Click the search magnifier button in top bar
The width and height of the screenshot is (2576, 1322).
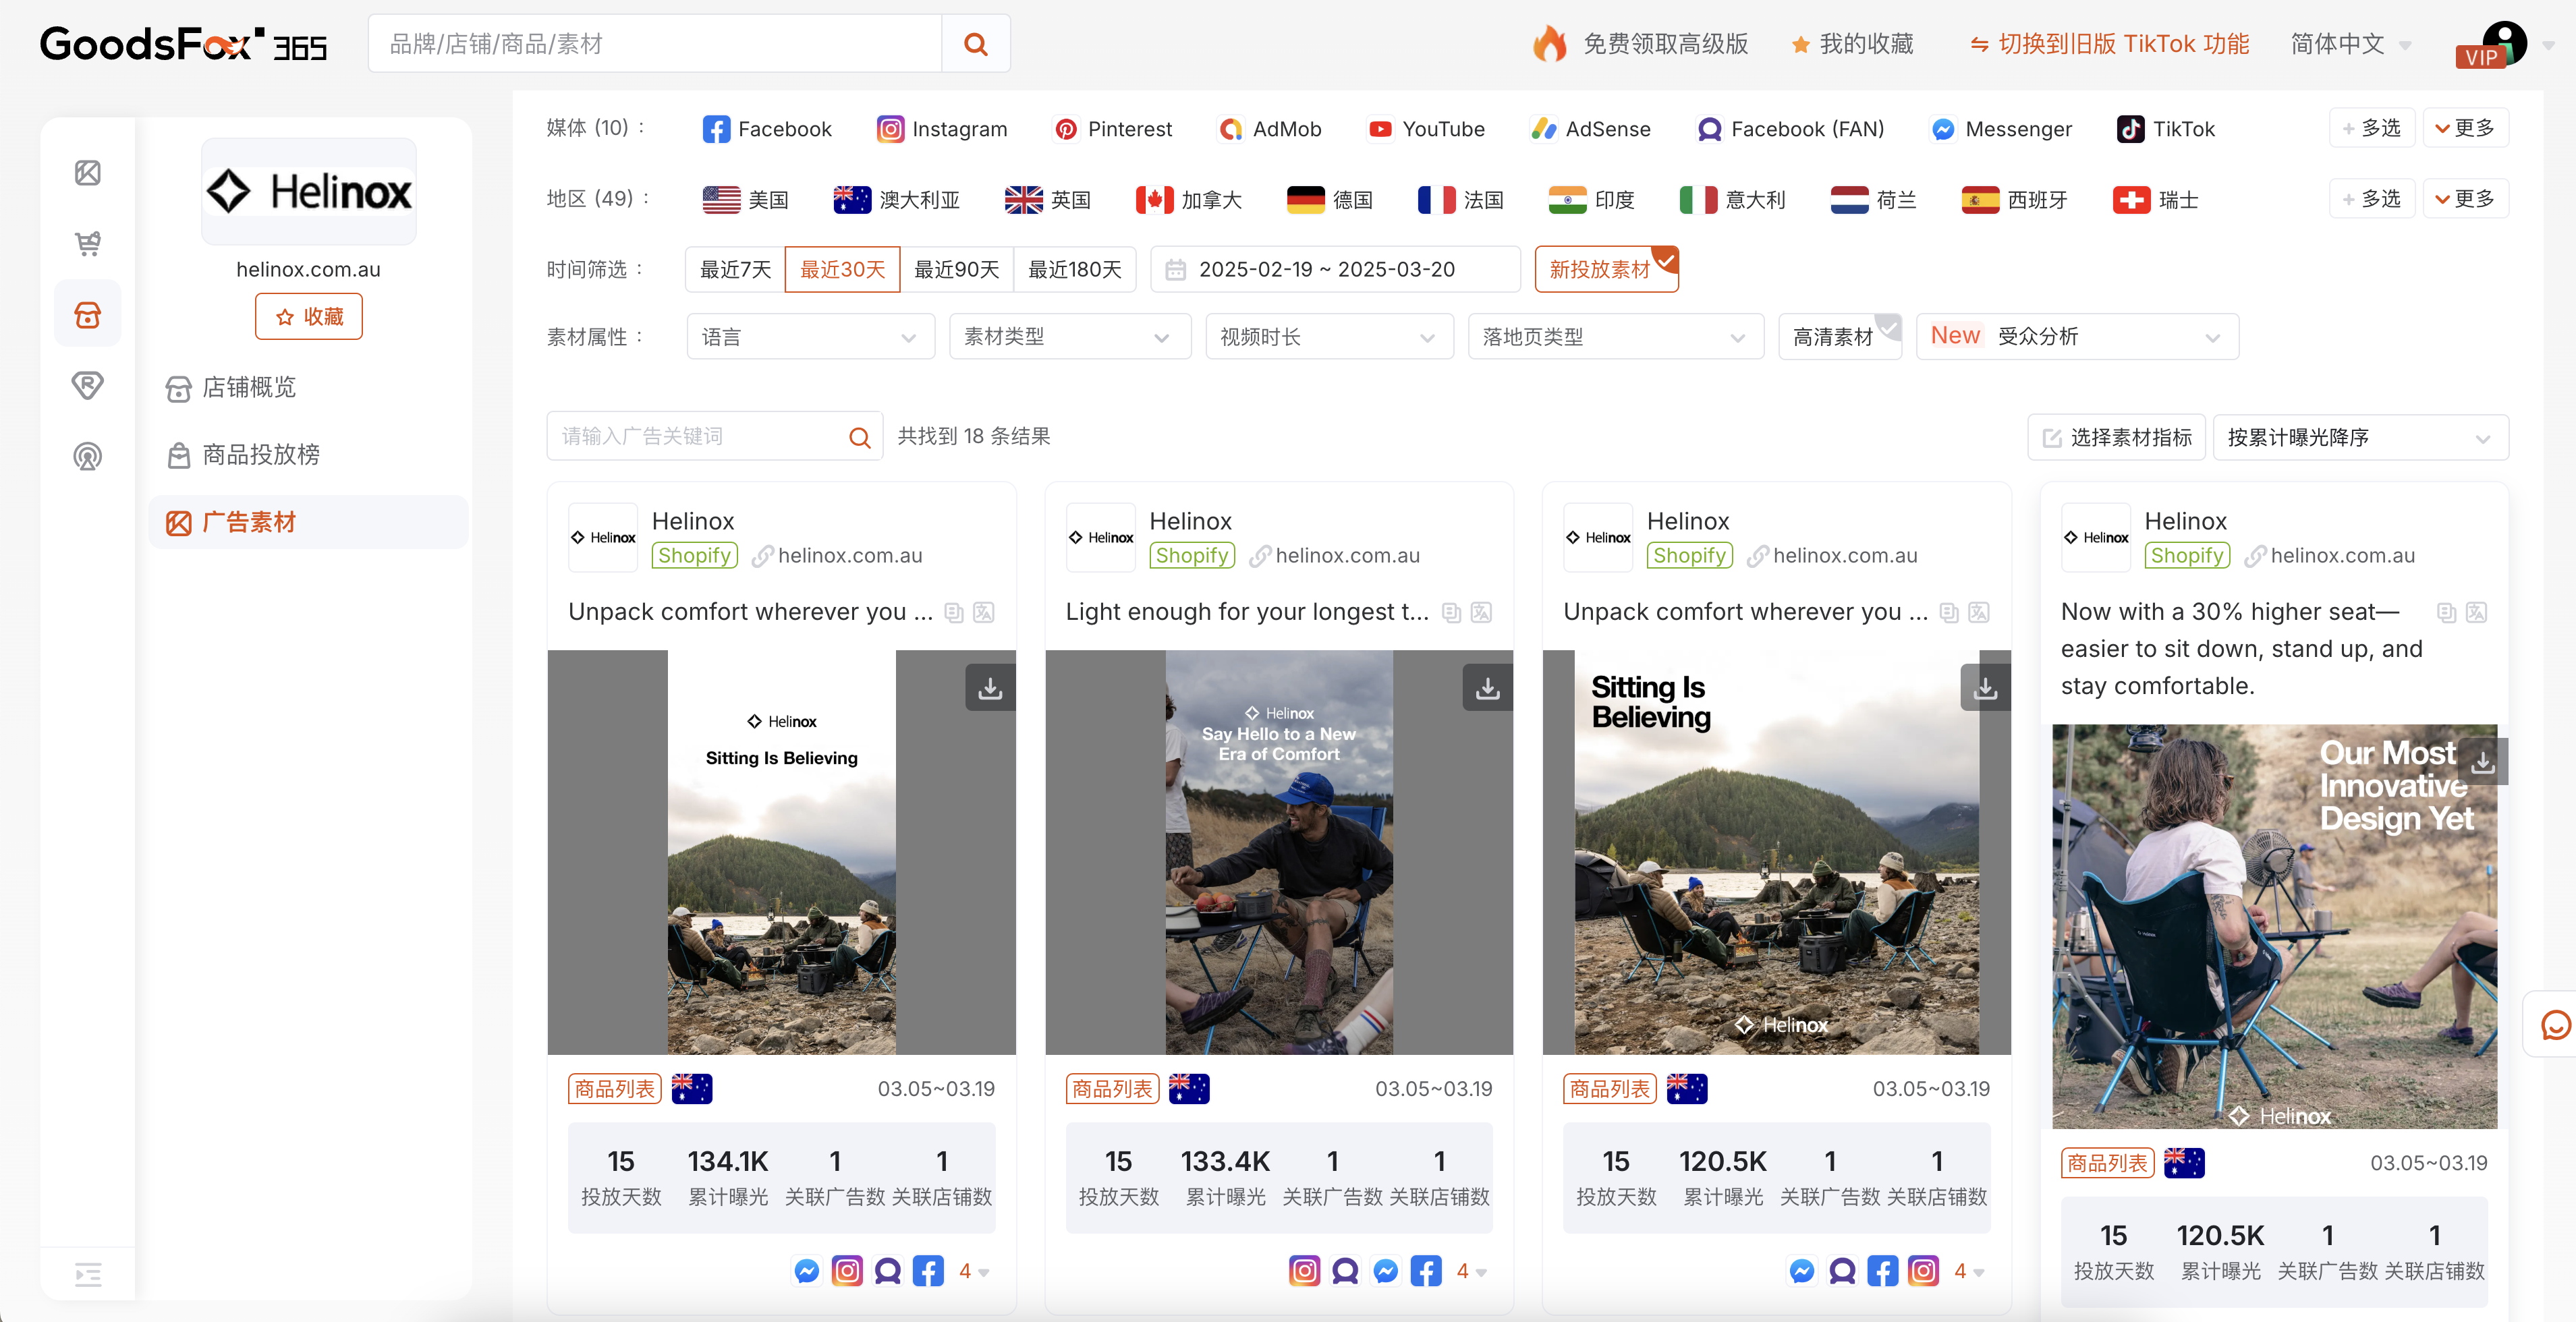click(x=975, y=44)
